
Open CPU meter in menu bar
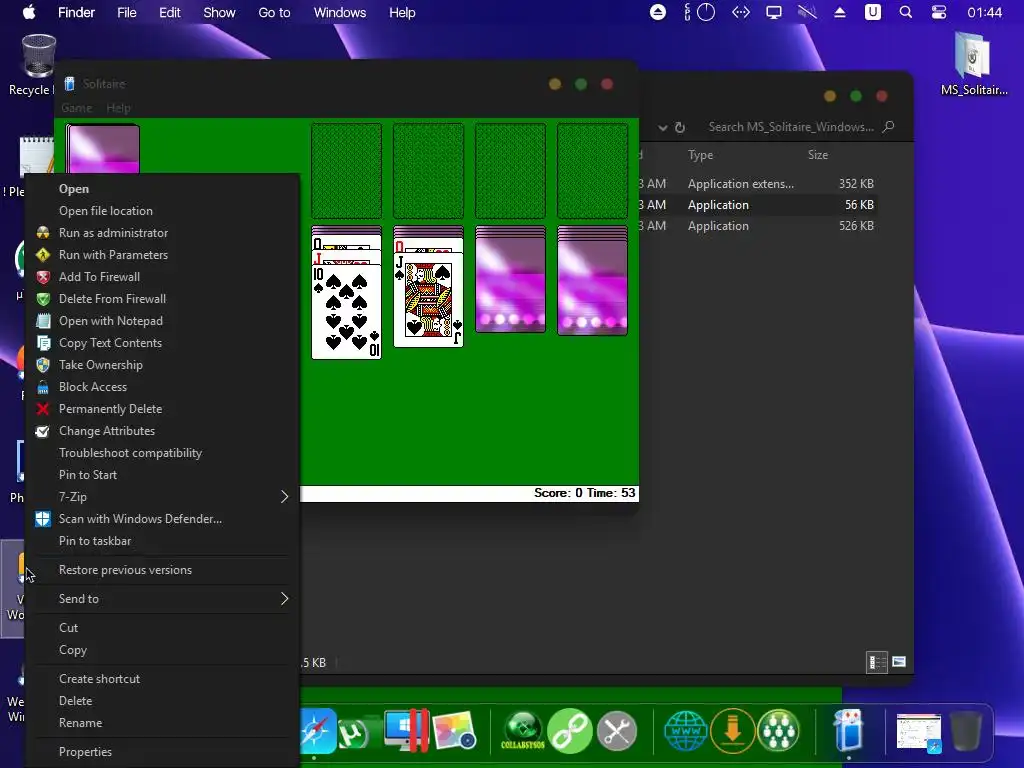[699, 12]
